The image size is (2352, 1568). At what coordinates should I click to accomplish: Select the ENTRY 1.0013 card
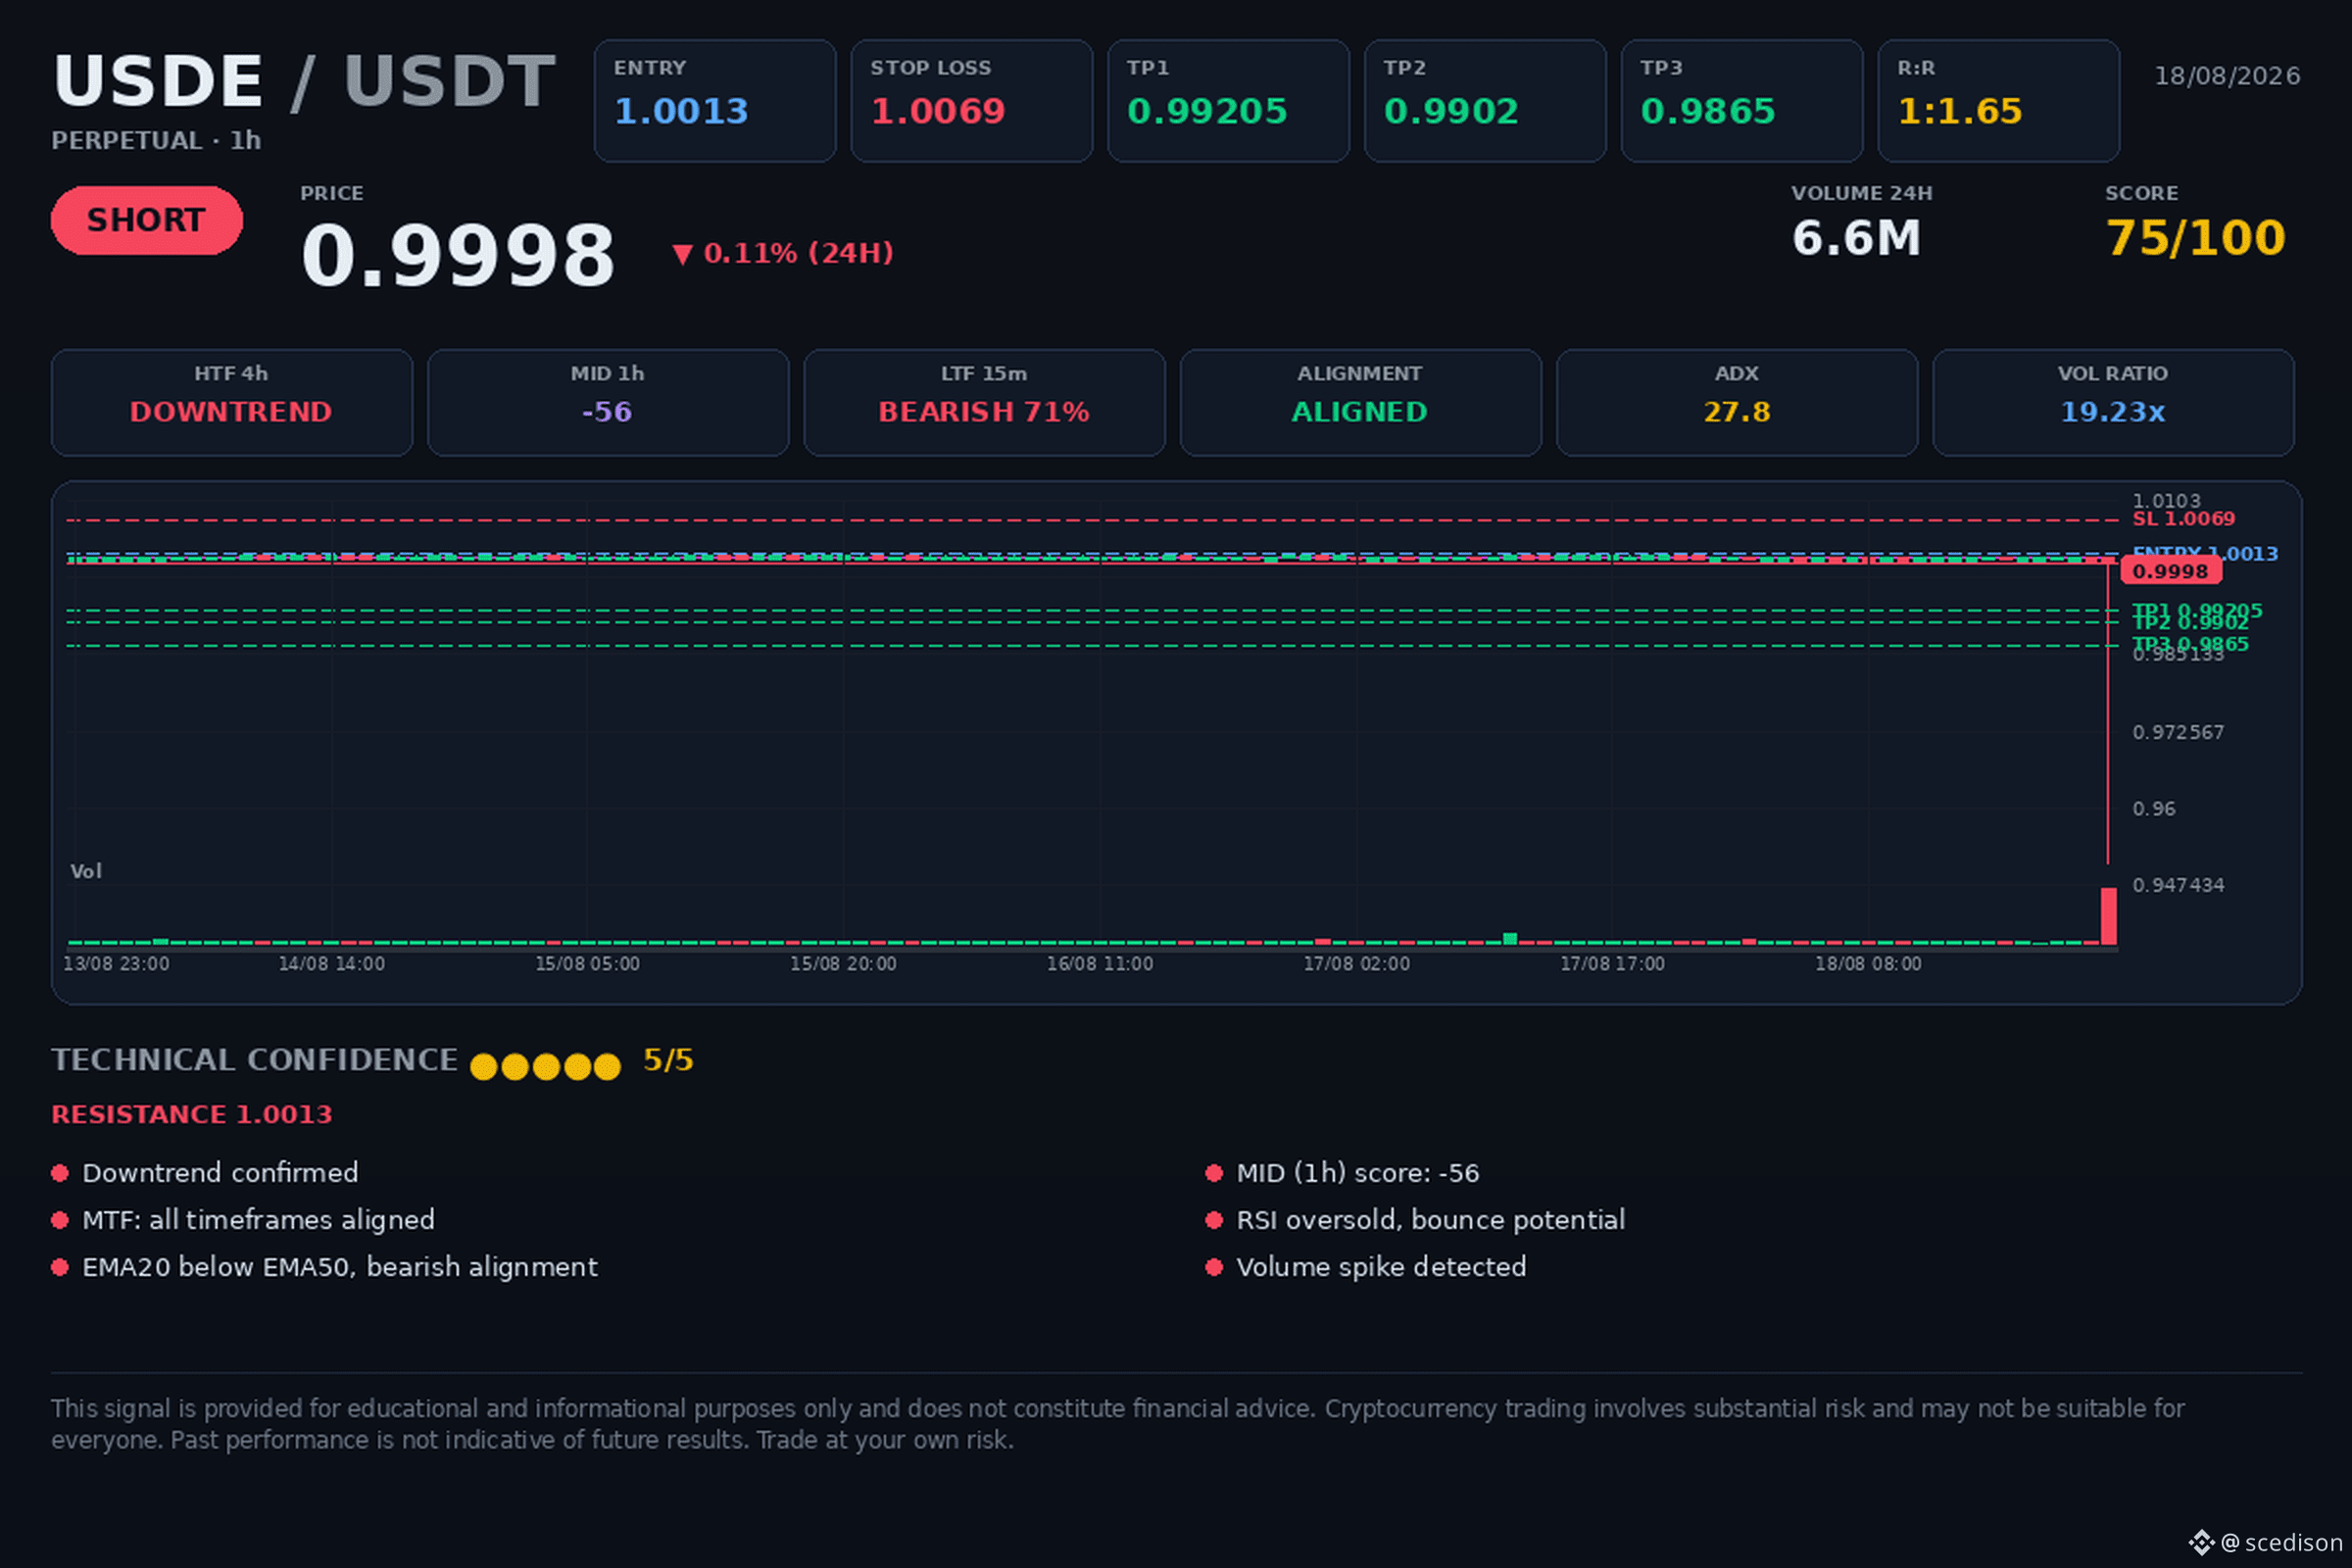pyautogui.click(x=715, y=101)
